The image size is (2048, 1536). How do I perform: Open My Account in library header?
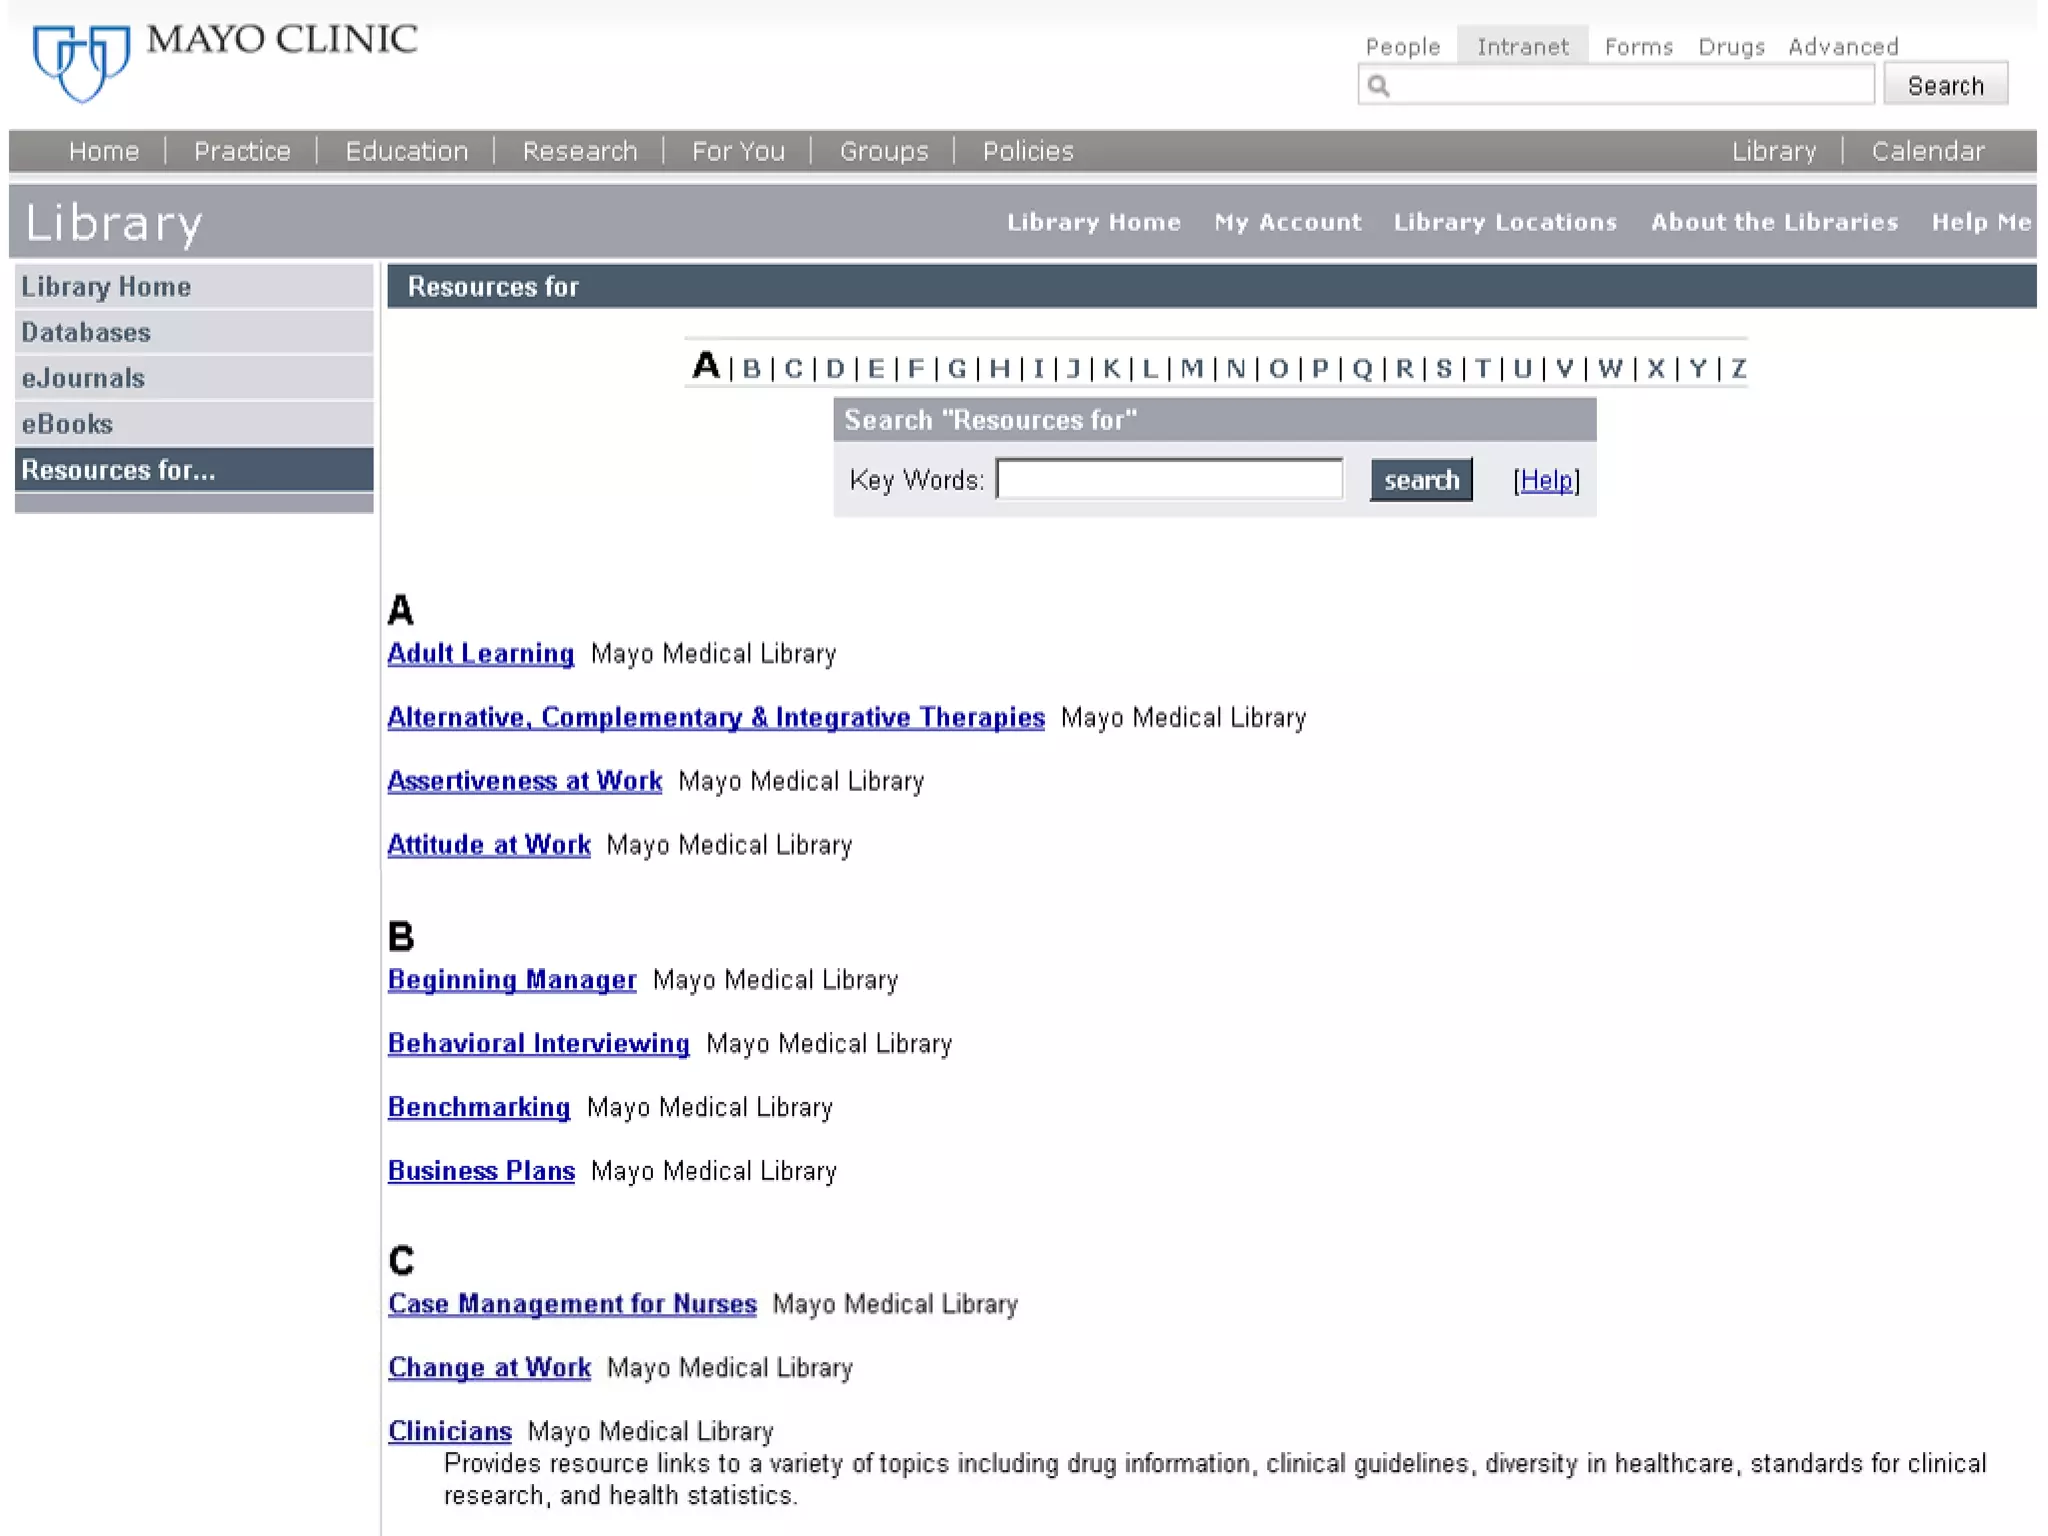click(1288, 222)
